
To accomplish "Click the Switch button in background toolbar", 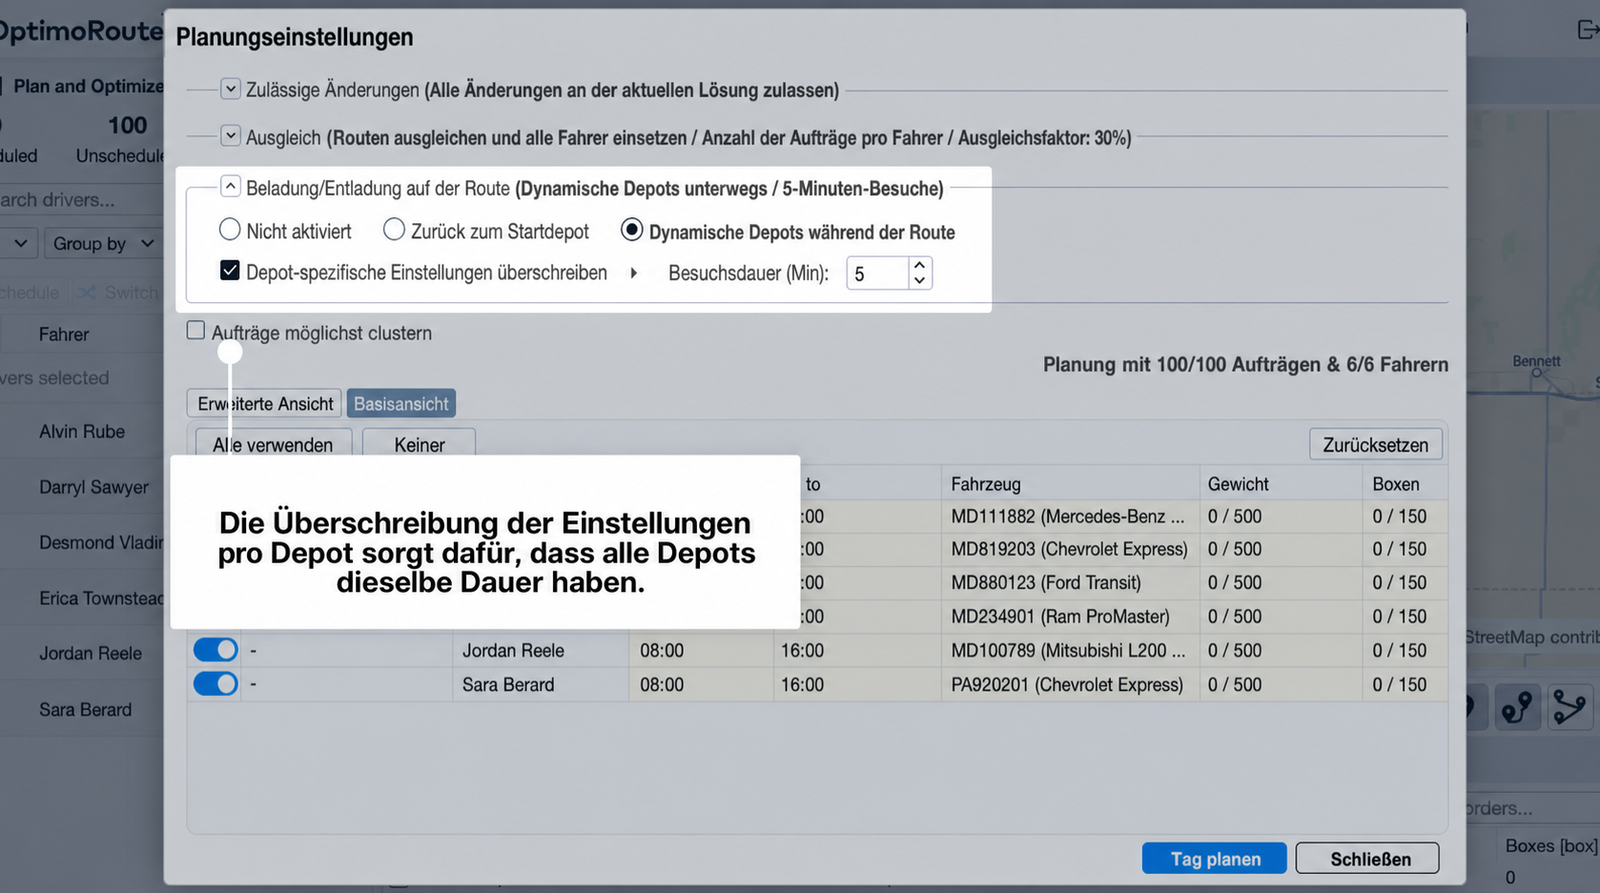I will (x=118, y=292).
